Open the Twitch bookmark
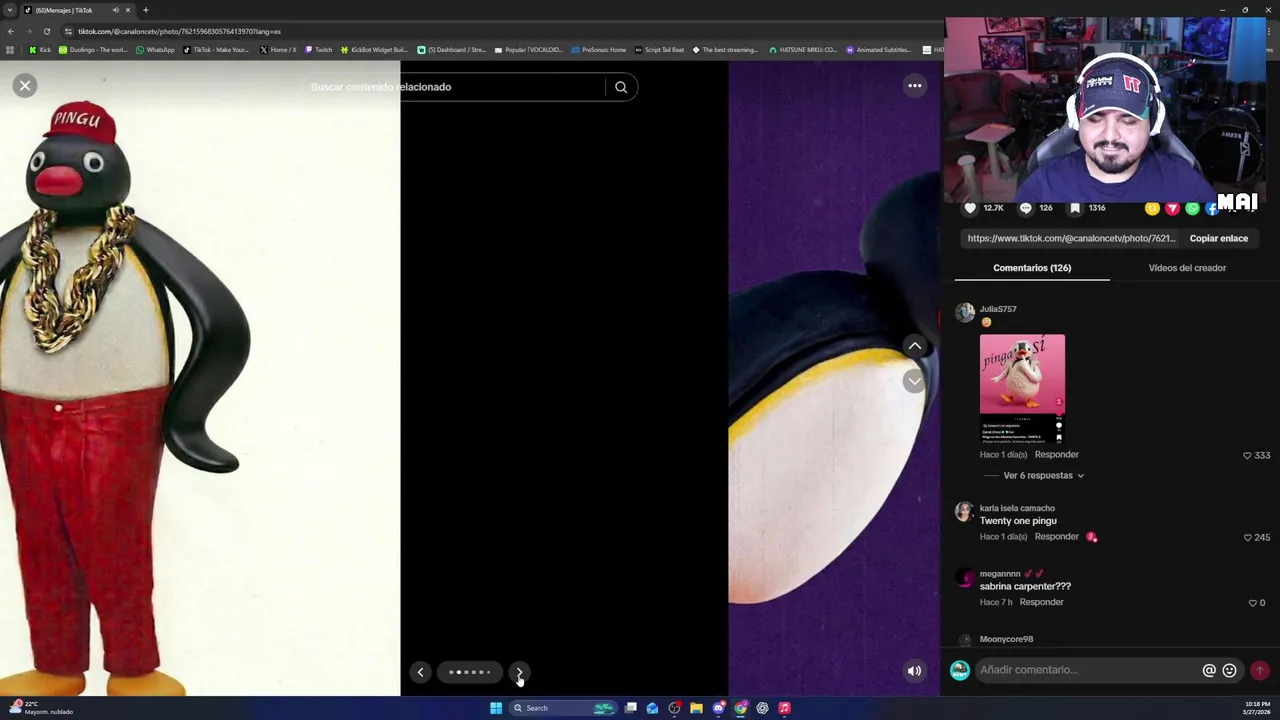The height and width of the screenshot is (720, 1280). [319, 50]
